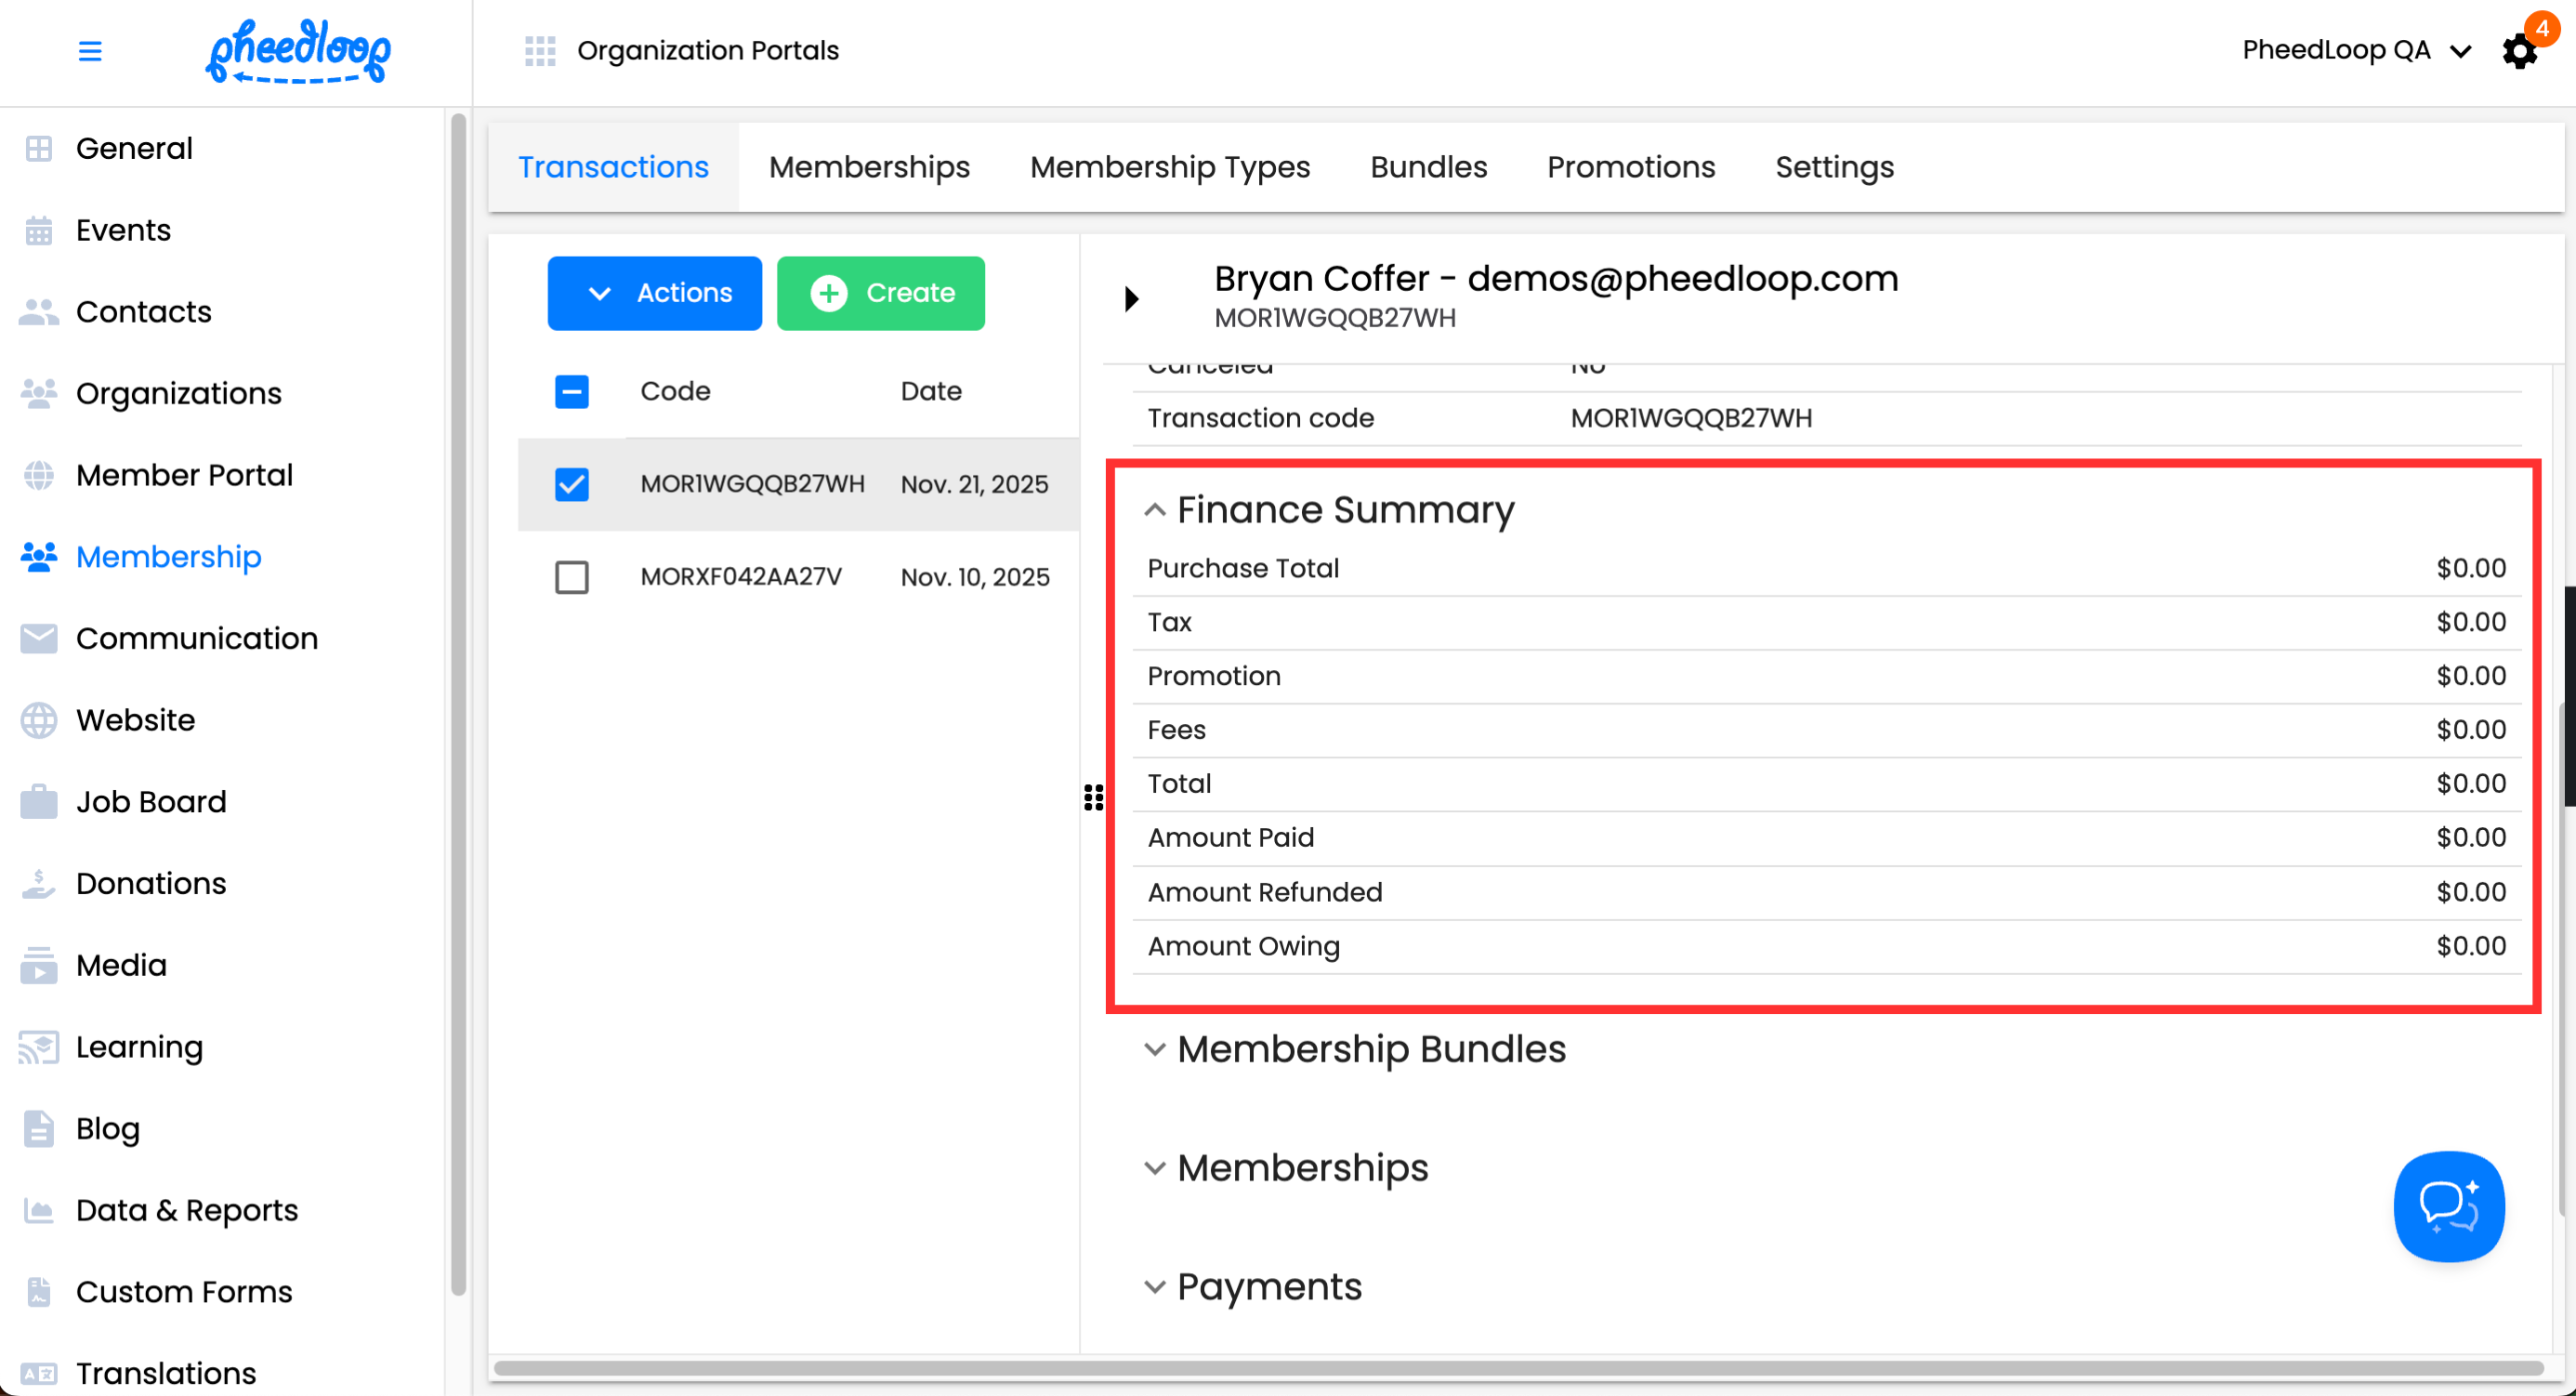Open the settings gear with notification badge
The height and width of the screenshot is (1396, 2576).
2519,52
